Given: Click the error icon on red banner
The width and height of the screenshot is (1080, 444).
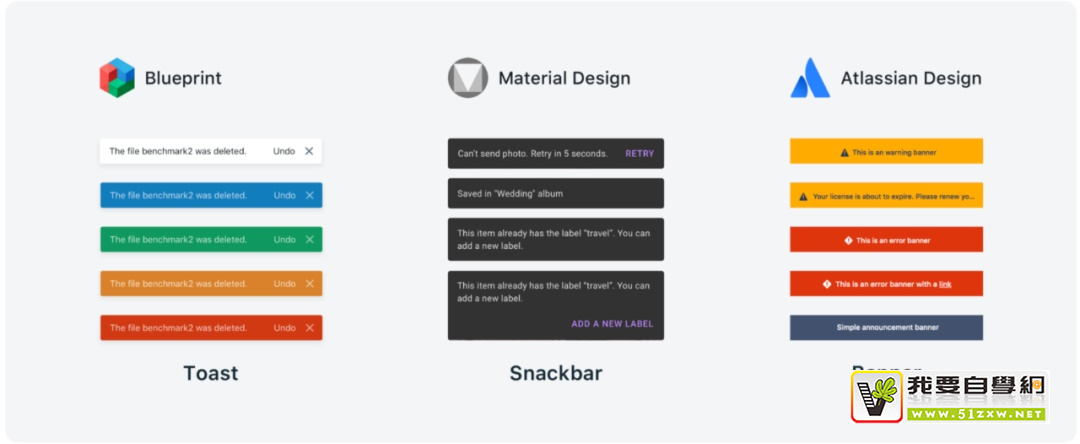Looking at the screenshot, I should (x=848, y=240).
